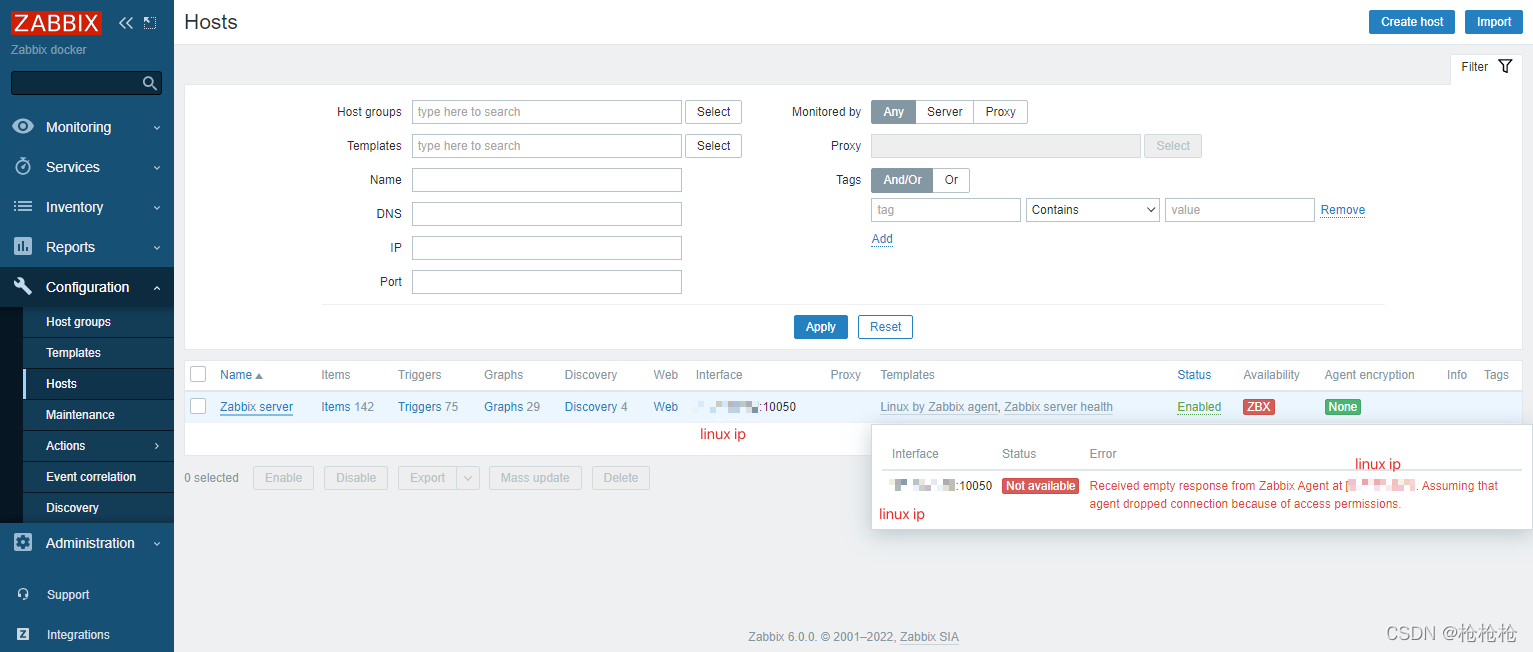
Task: Click the Filter funnel icon
Action: (x=1505, y=67)
